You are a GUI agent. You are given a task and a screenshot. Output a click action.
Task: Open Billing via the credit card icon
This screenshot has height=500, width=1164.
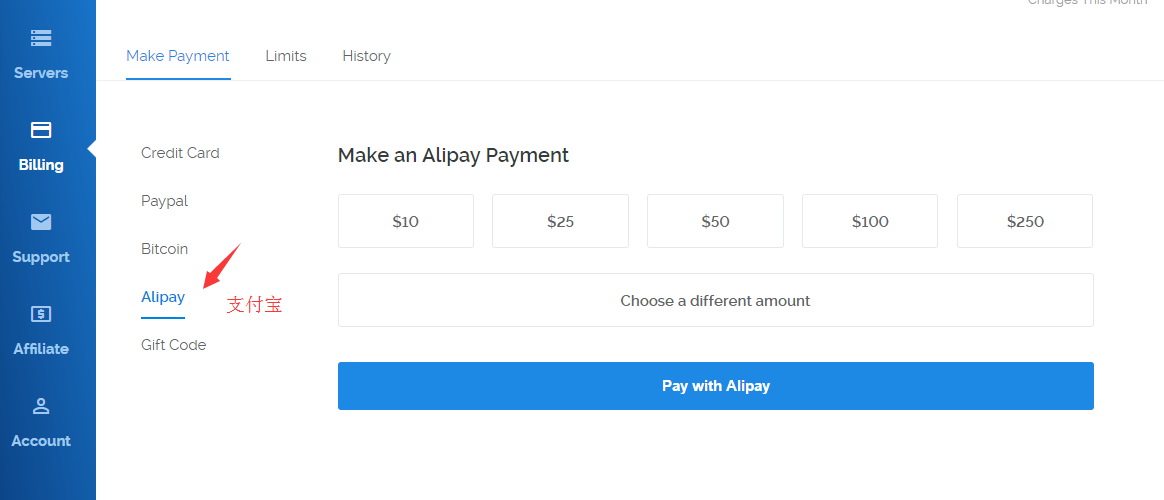41,130
